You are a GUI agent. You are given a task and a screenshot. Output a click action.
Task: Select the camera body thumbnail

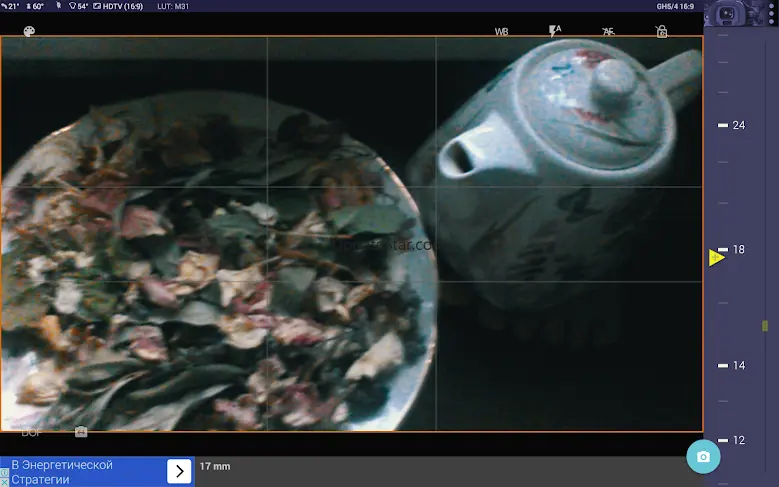click(735, 13)
